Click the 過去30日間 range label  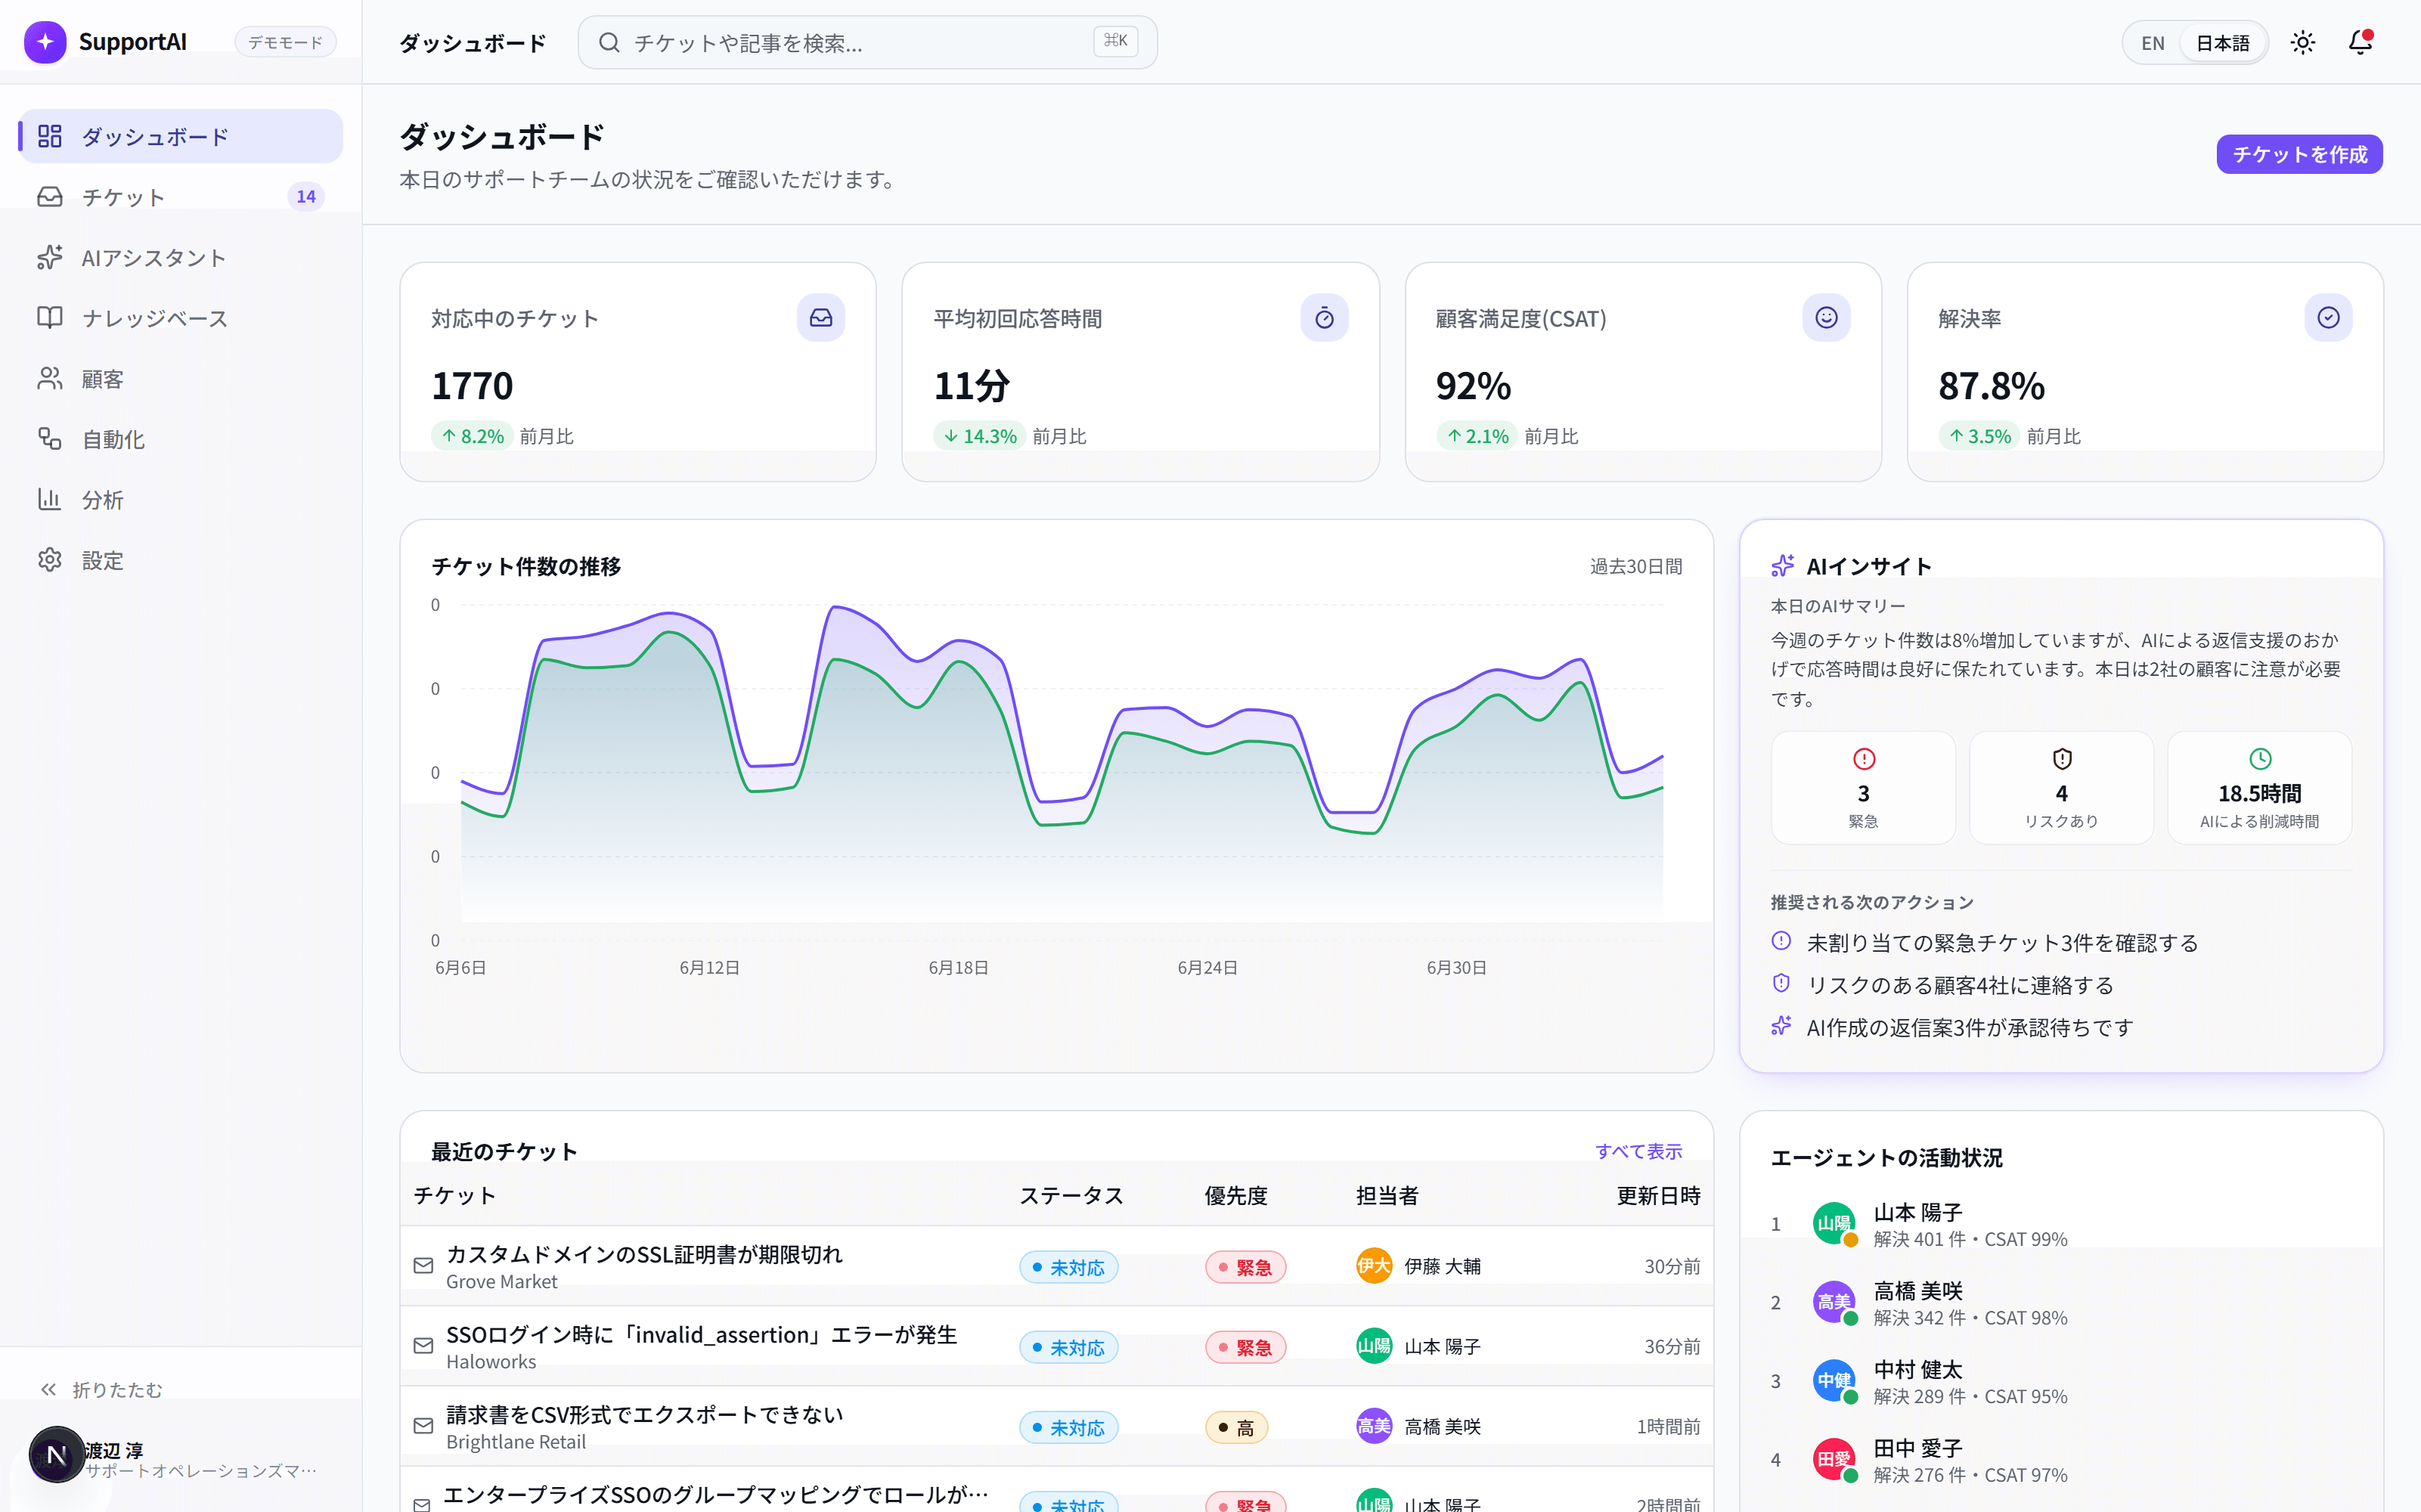click(1636, 567)
